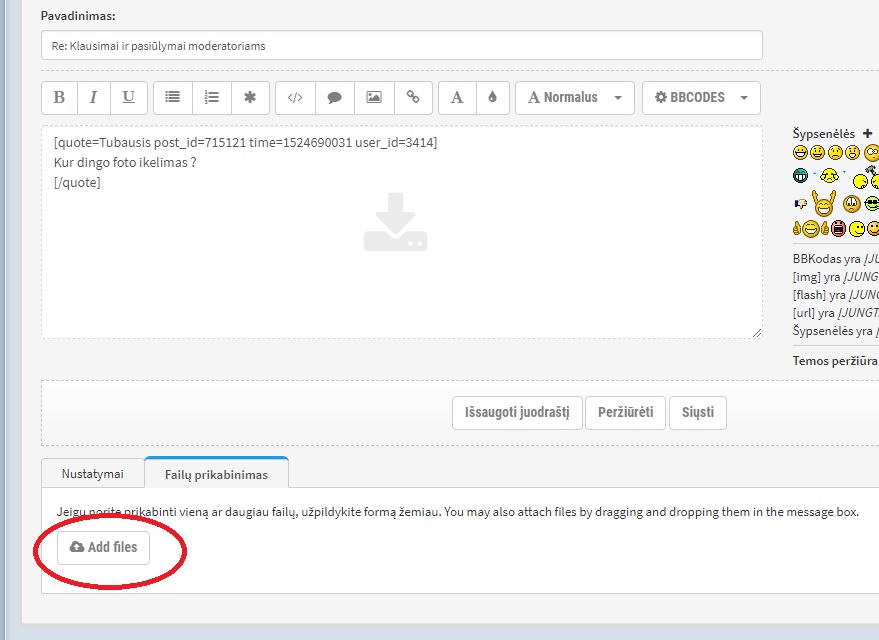Open the BBCODES dropdown menu
The width and height of the screenshot is (879, 640).
coord(701,98)
